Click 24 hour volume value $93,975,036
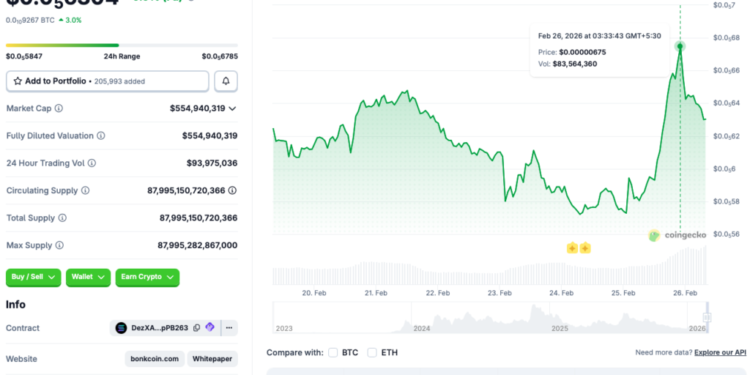 [212, 163]
